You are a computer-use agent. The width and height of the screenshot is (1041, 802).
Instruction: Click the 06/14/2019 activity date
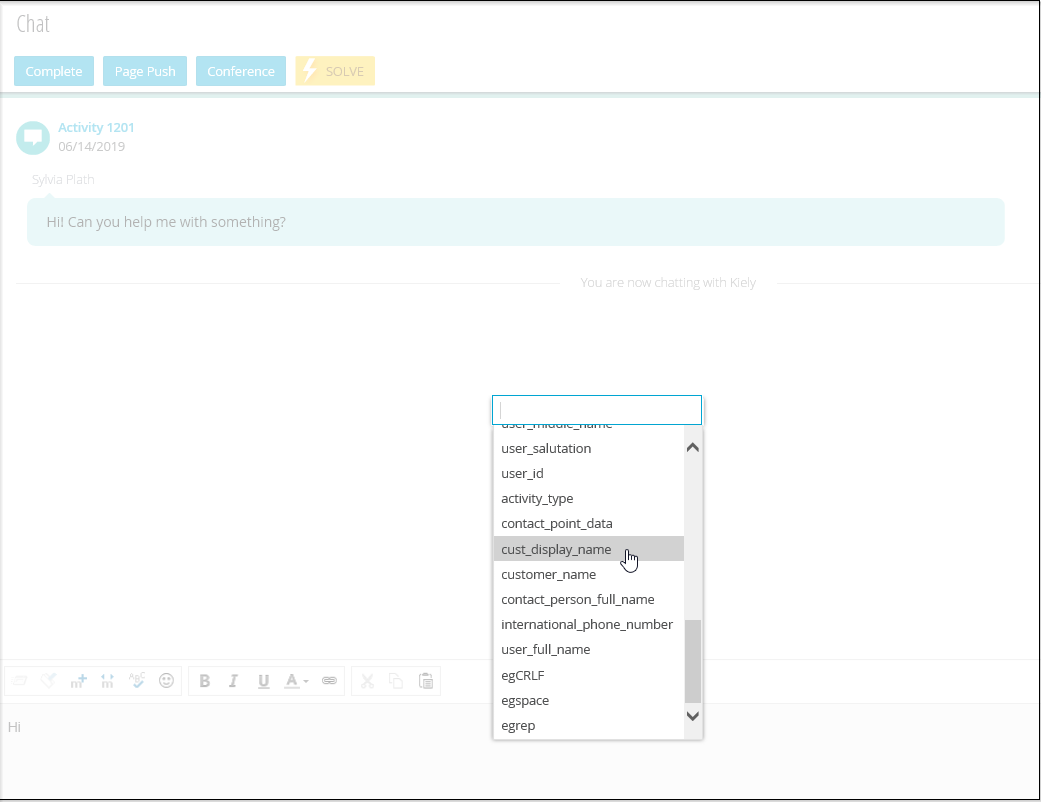coord(92,147)
